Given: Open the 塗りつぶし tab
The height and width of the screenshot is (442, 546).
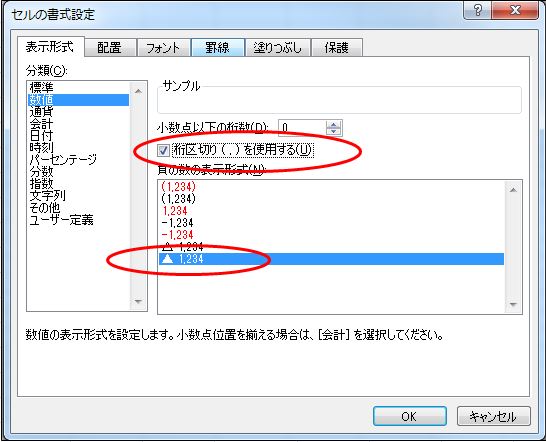Looking at the screenshot, I should point(278,48).
